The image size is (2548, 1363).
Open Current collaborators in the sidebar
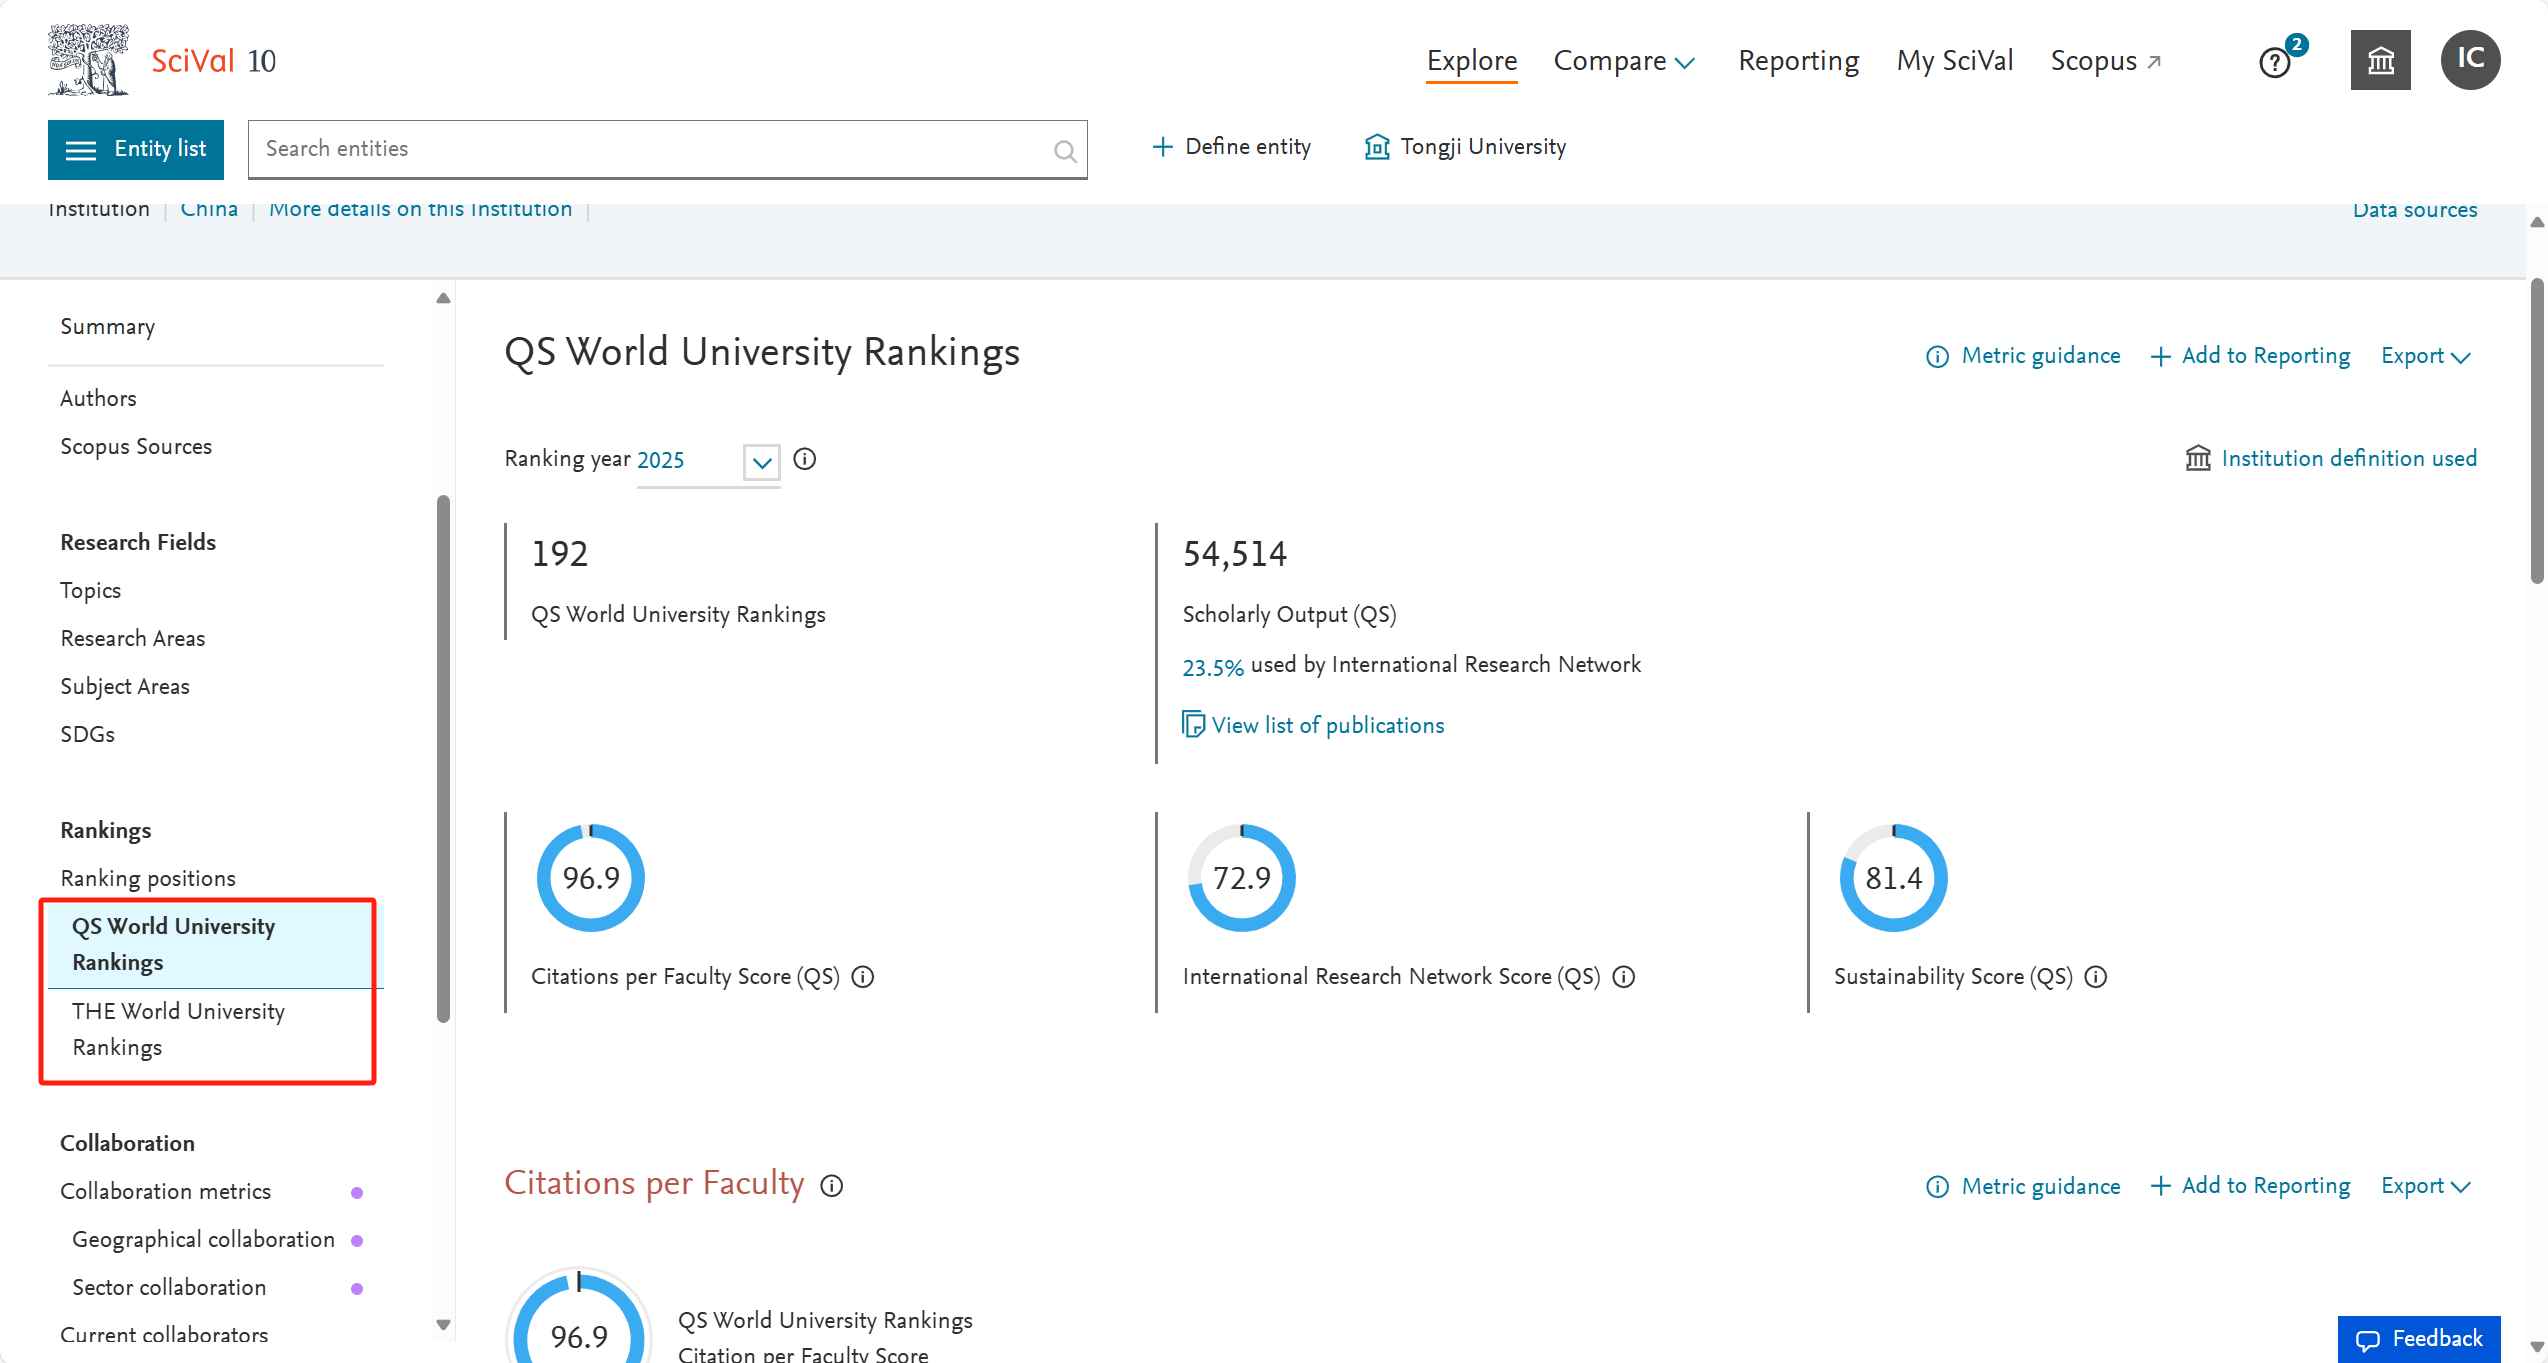point(164,1335)
